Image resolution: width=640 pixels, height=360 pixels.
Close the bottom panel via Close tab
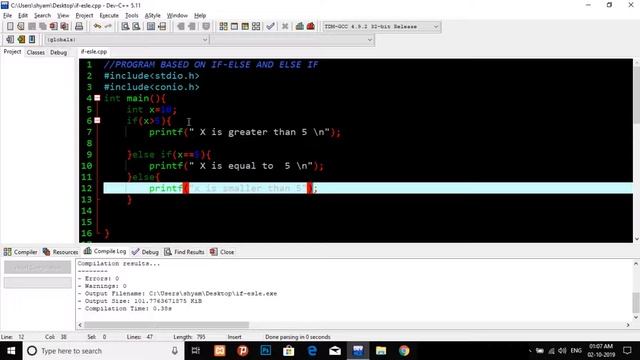[x=222, y=252]
